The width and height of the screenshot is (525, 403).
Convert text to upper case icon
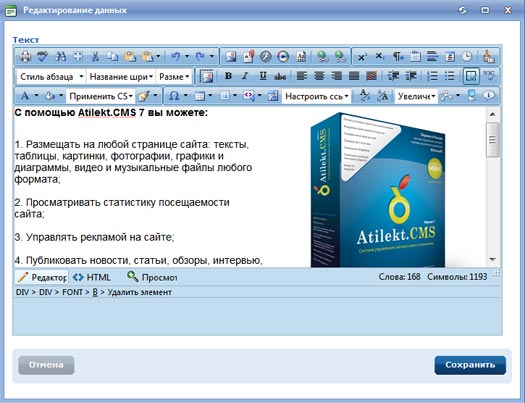coord(382,96)
